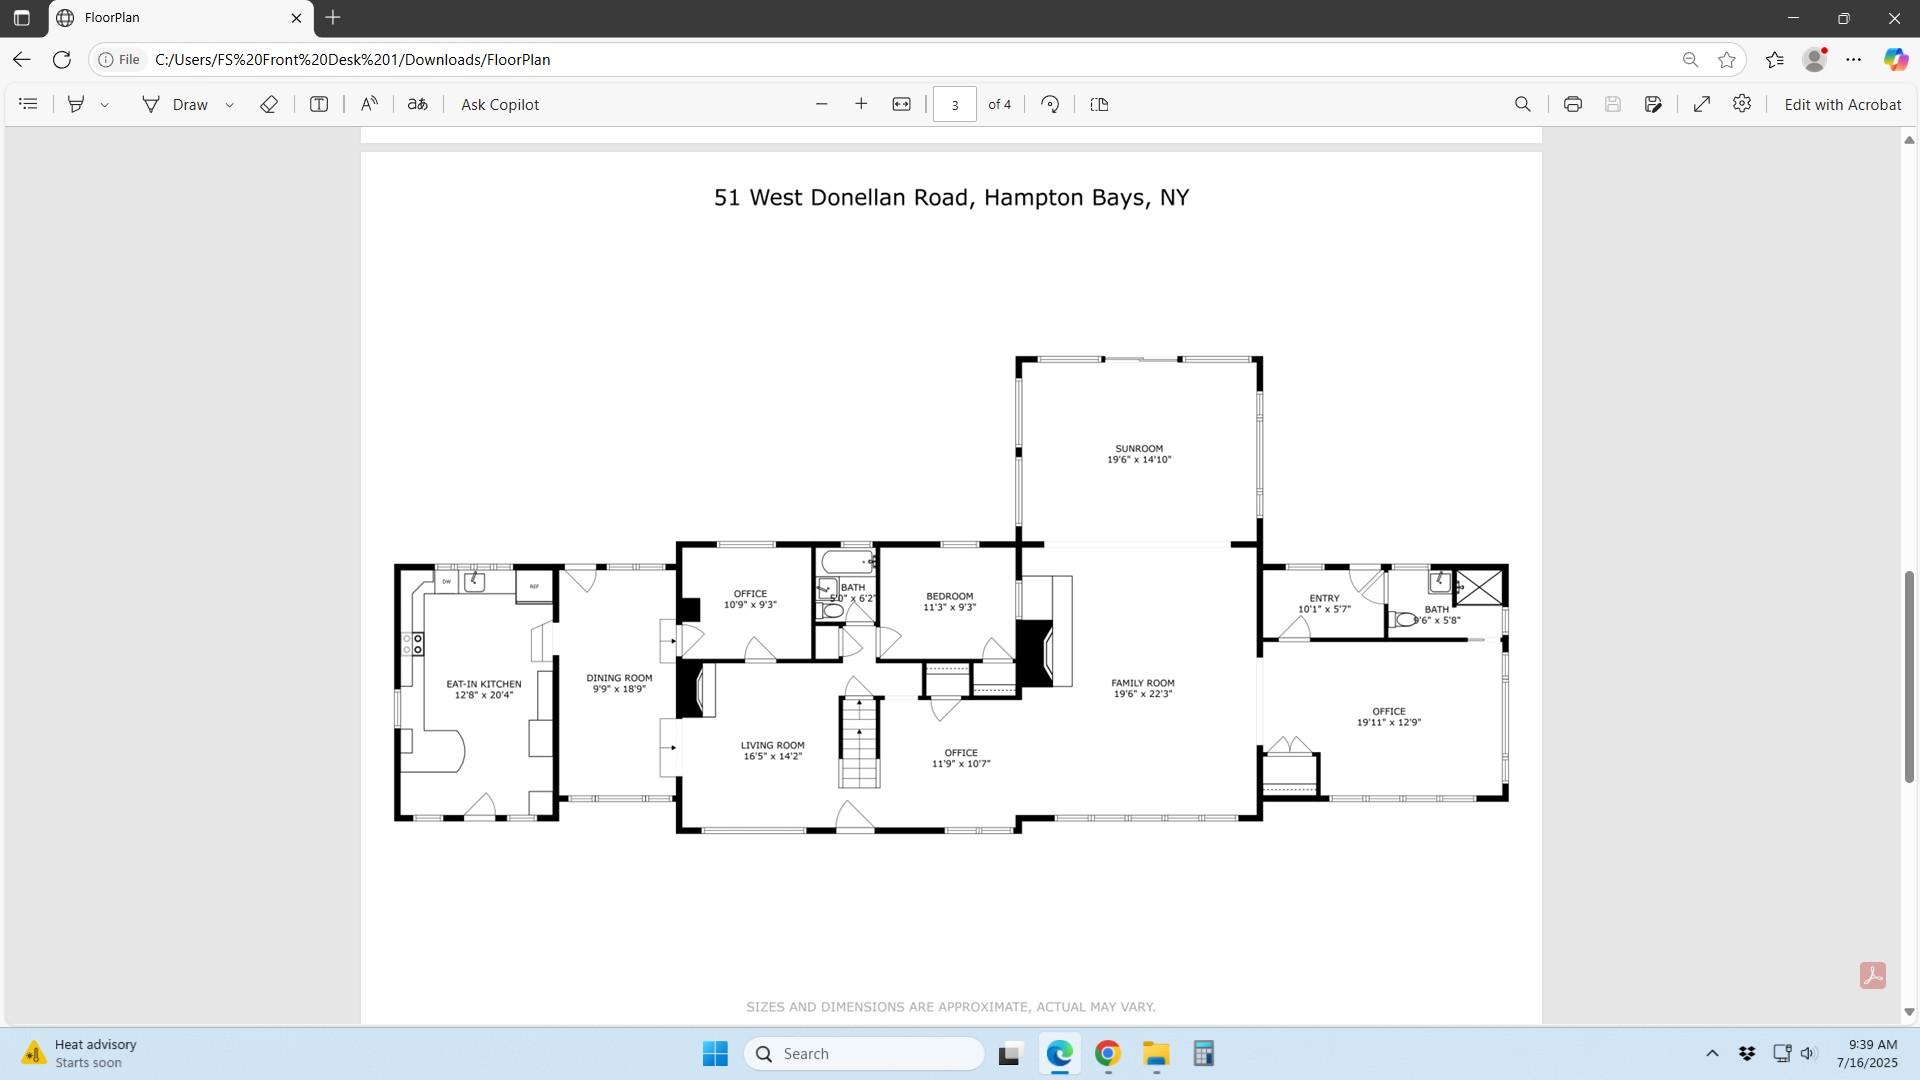Viewport: 1920px width, 1080px height.
Task: Show hidden system tray icons
Action: (1712, 1053)
